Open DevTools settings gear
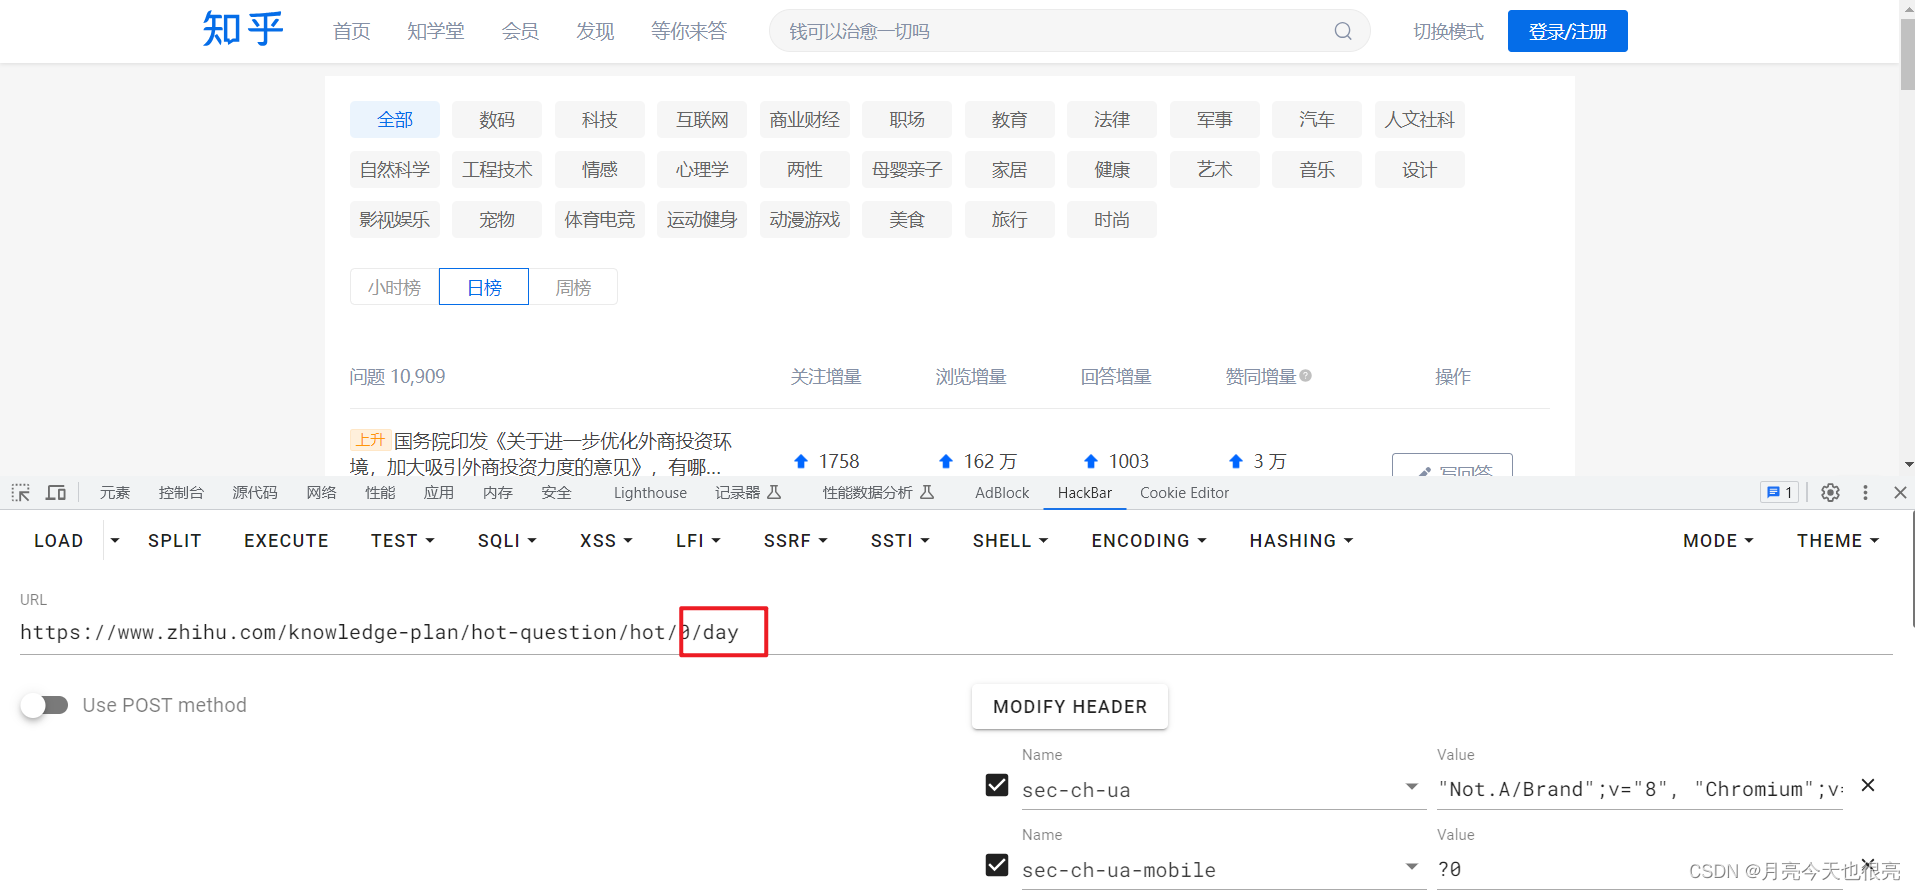This screenshot has height=890, width=1915. click(1830, 492)
